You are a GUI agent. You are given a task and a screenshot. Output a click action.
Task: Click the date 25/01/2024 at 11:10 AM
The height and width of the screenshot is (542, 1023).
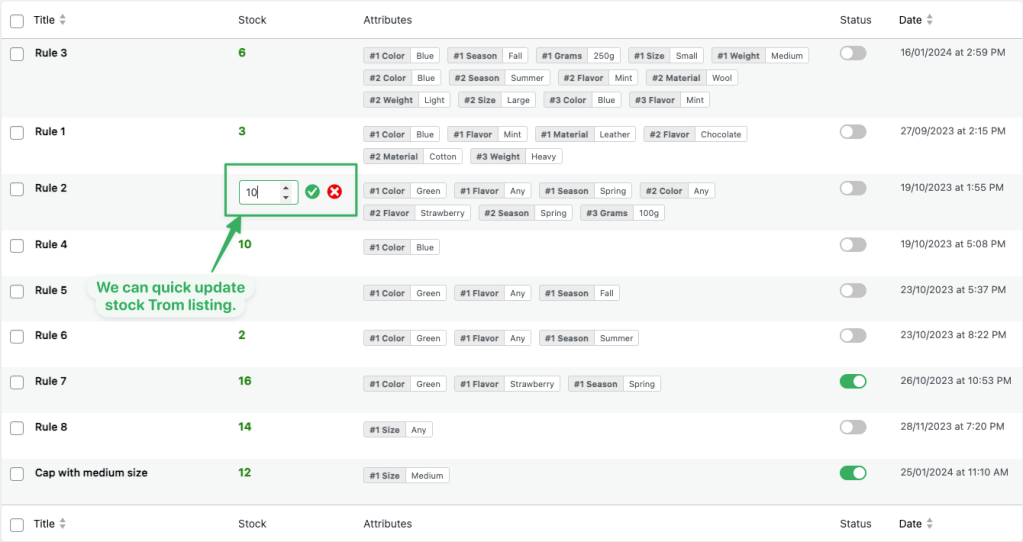pos(954,472)
